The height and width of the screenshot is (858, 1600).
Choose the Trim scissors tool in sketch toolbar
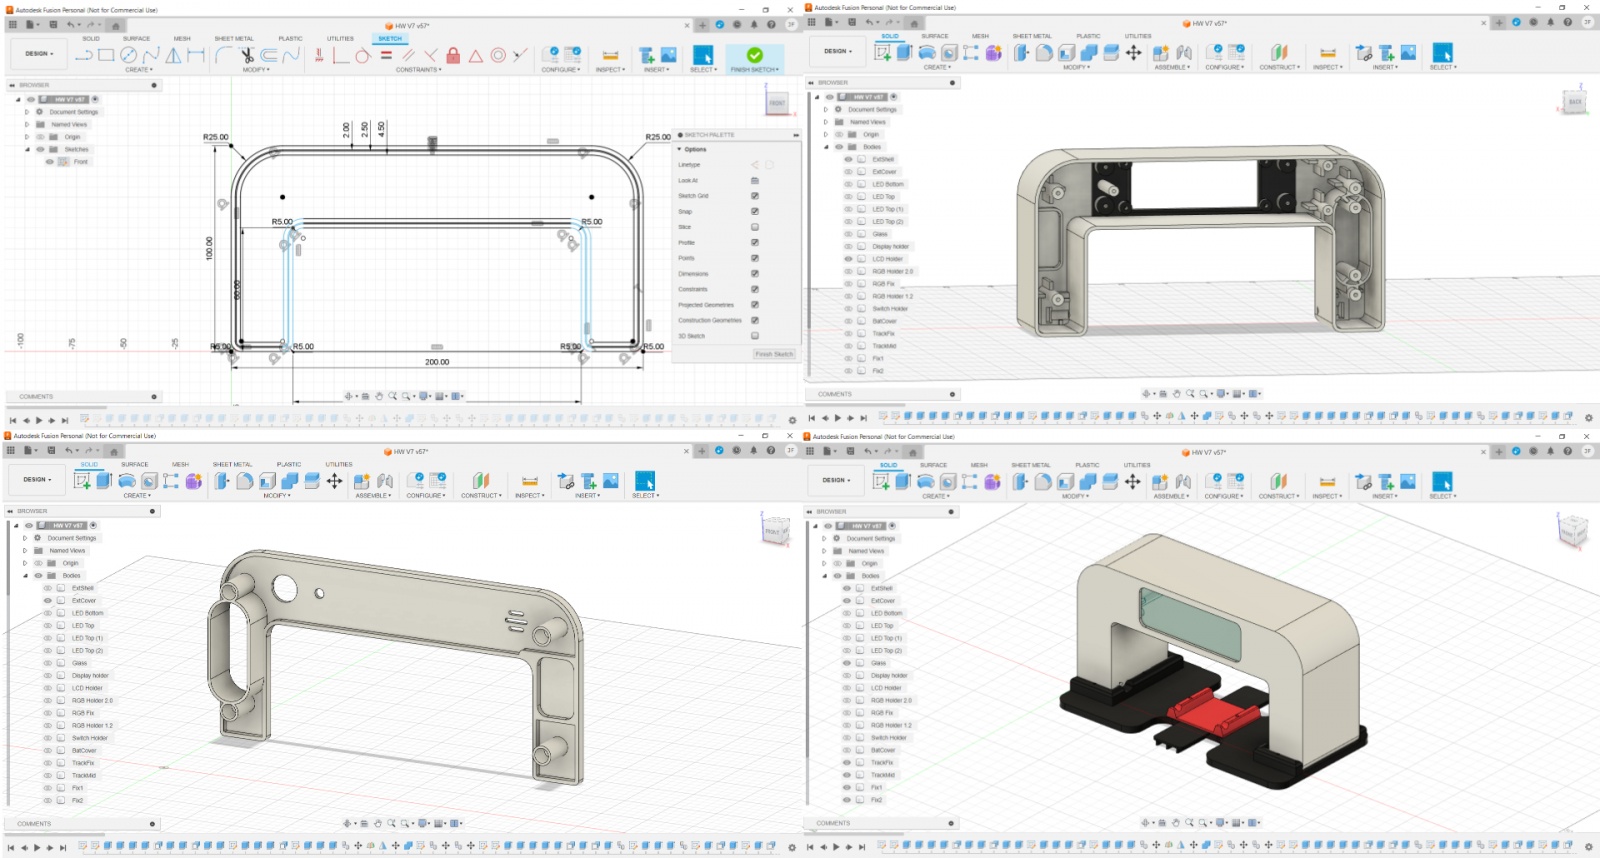(x=247, y=55)
